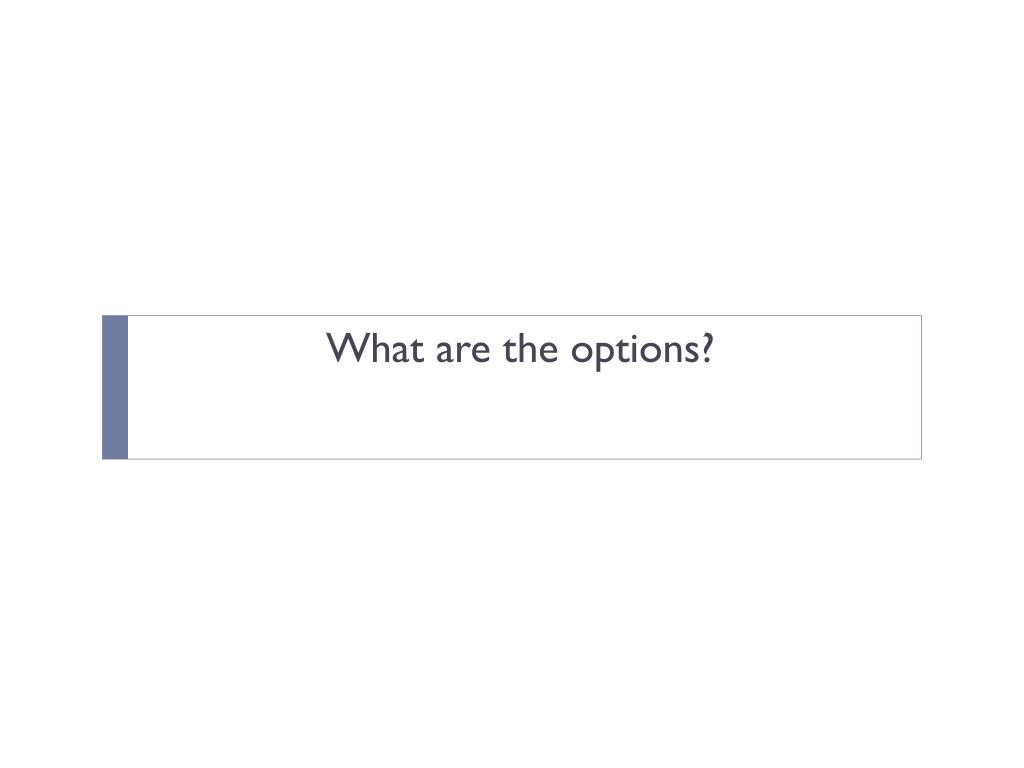Viewport: 1024px width, 768px height.
Task: Click the blank slide area above the title box
Action: 512,157
